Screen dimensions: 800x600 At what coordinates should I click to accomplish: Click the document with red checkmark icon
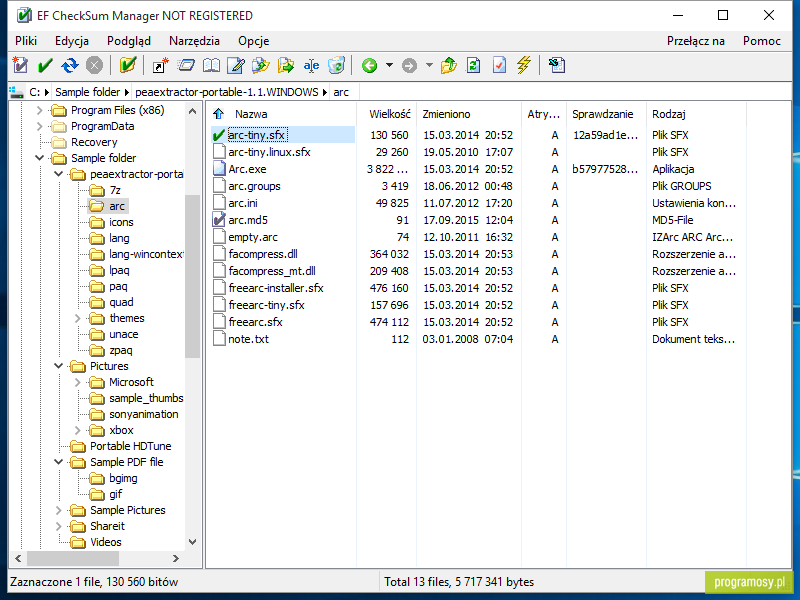pyautogui.click(x=499, y=65)
